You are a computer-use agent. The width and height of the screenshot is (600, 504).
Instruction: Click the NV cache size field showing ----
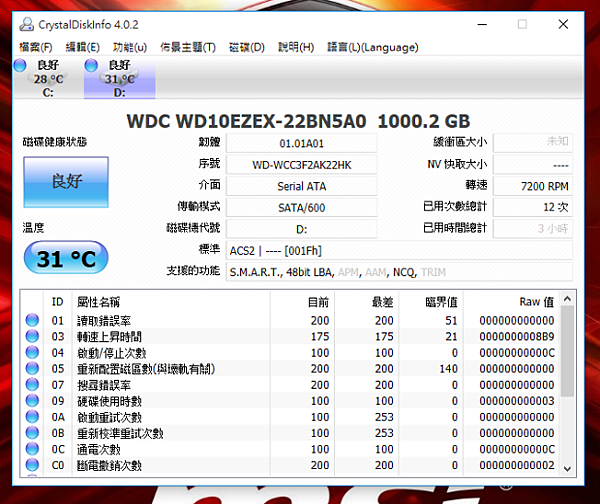pos(533,165)
